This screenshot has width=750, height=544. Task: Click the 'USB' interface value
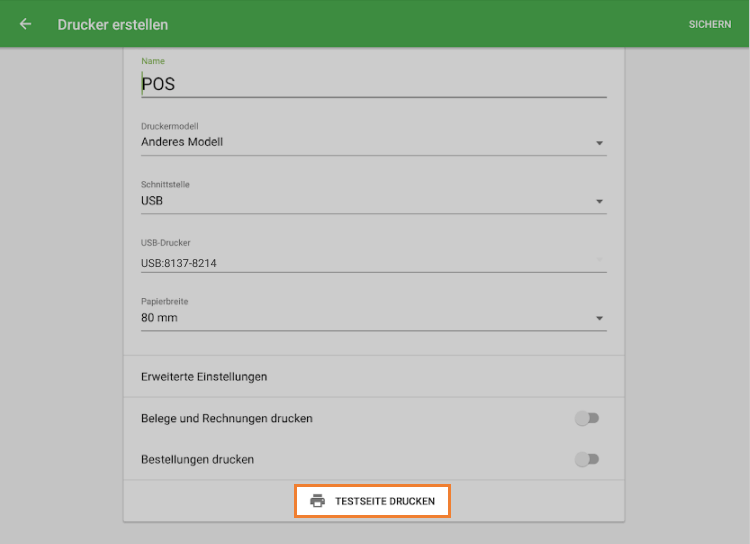point(152,201)
